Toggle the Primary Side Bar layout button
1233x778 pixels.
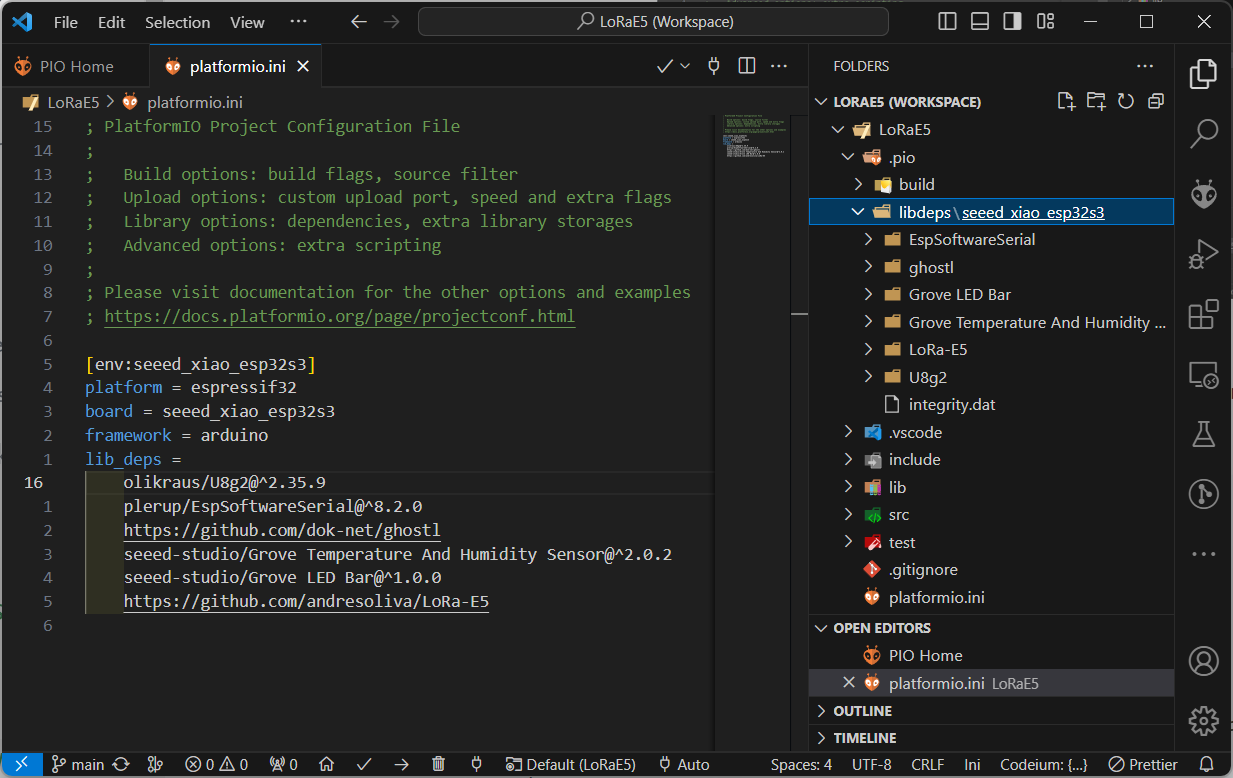tap(947, 21)
